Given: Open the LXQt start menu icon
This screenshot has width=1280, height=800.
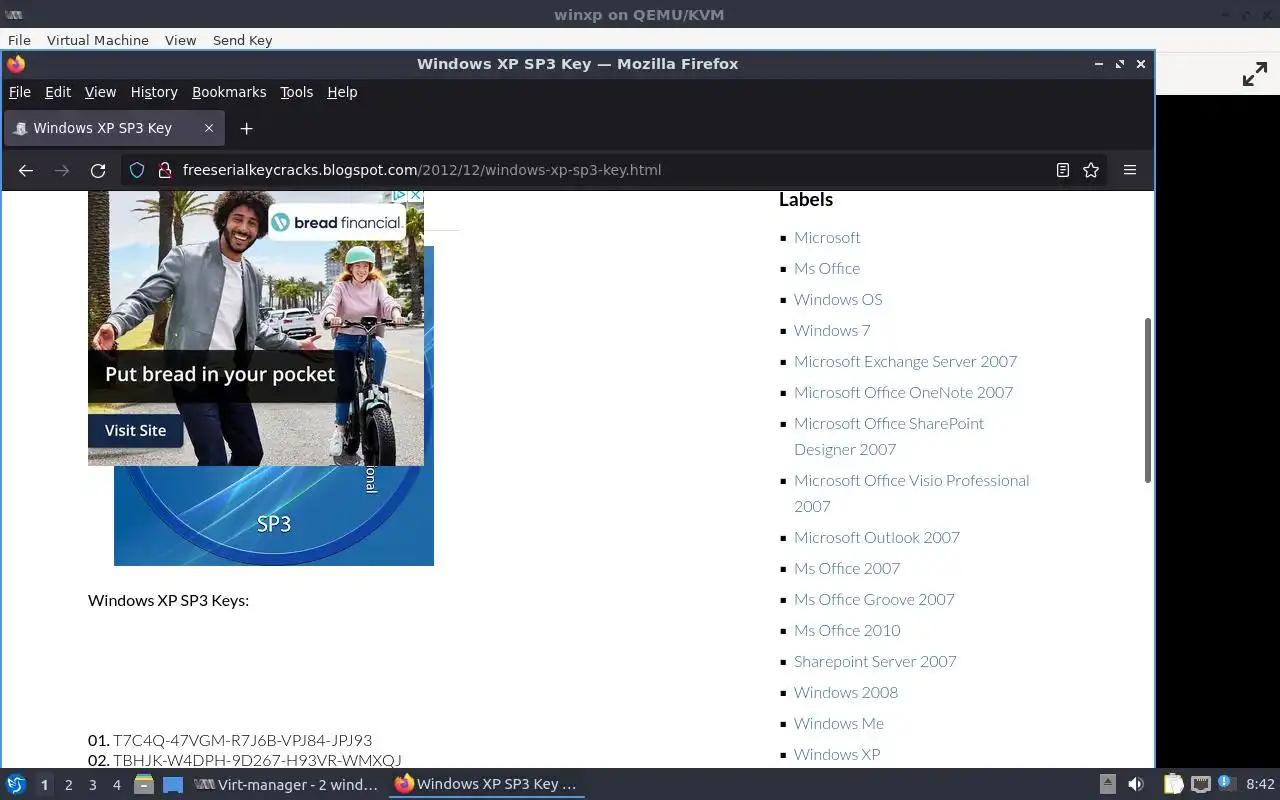Looking at the screenshot, I should point(16,784).
